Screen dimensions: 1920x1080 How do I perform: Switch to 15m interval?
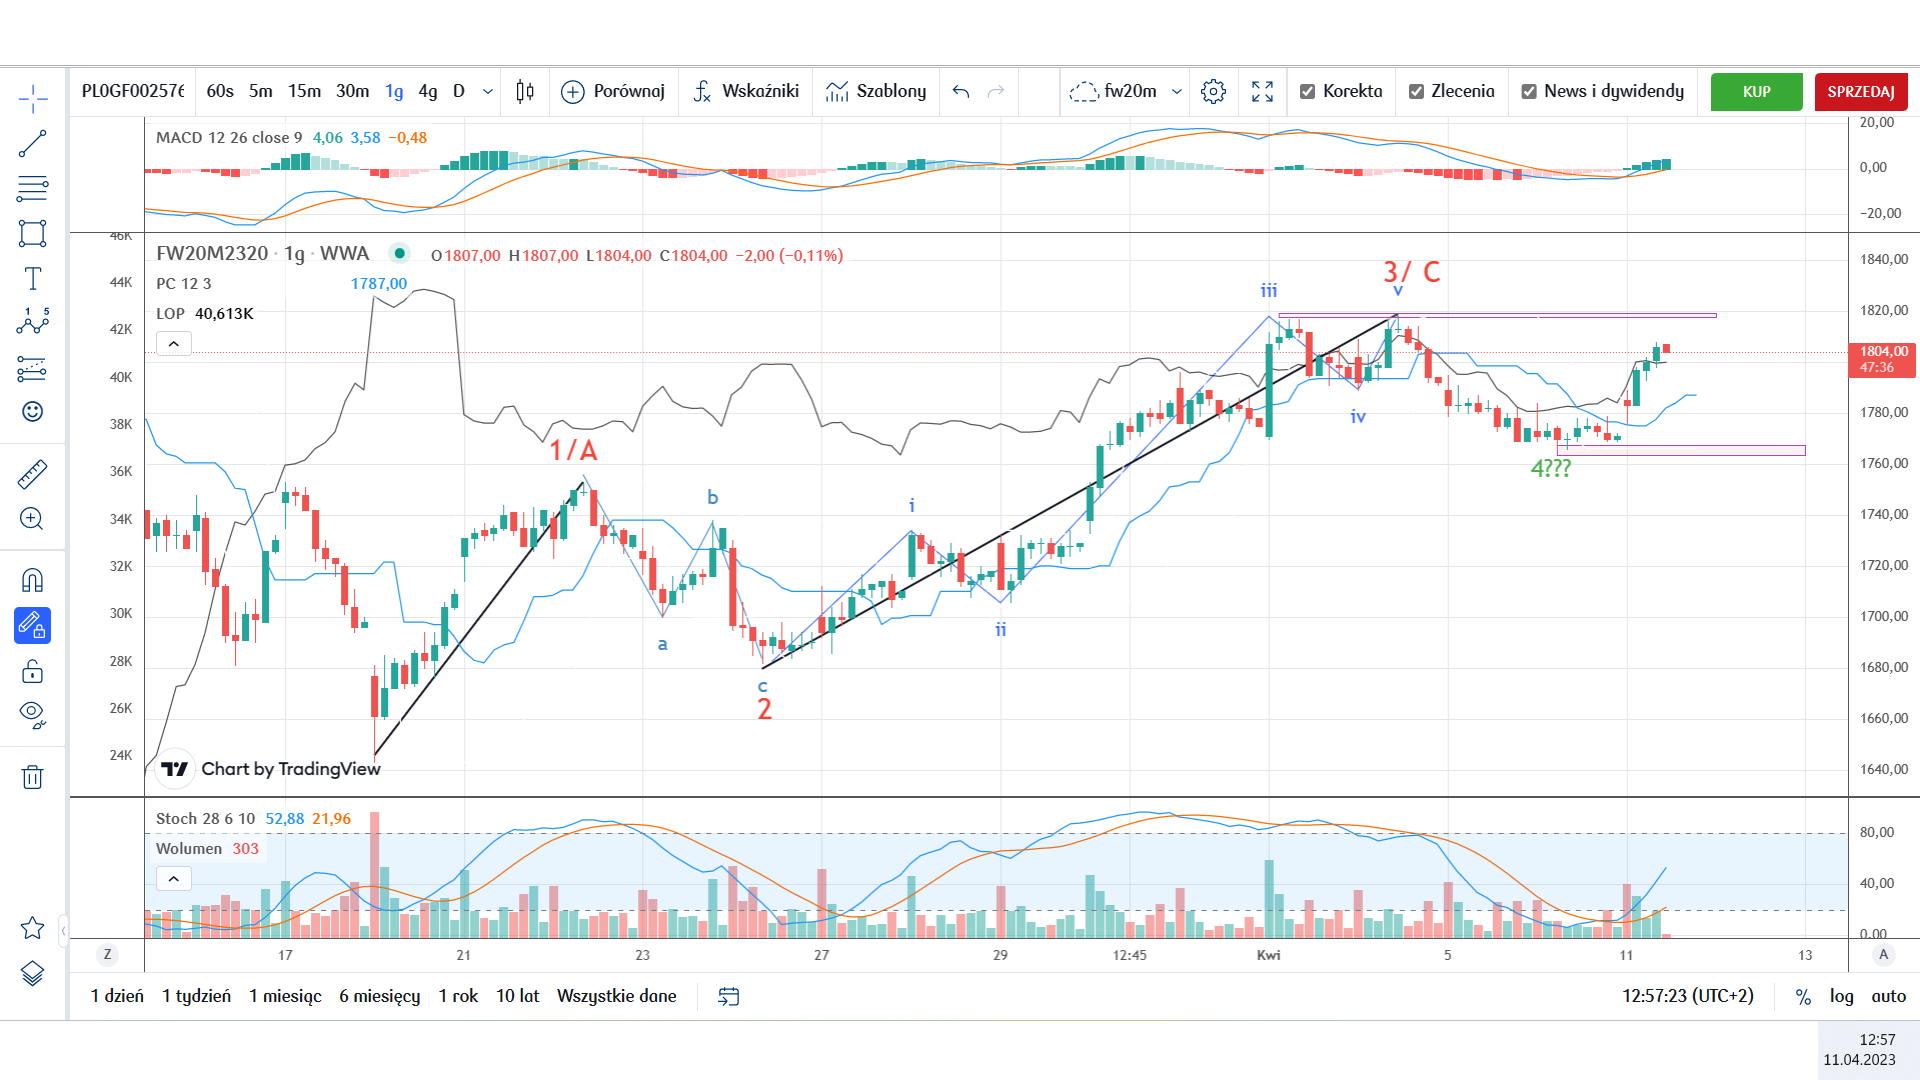305,91
